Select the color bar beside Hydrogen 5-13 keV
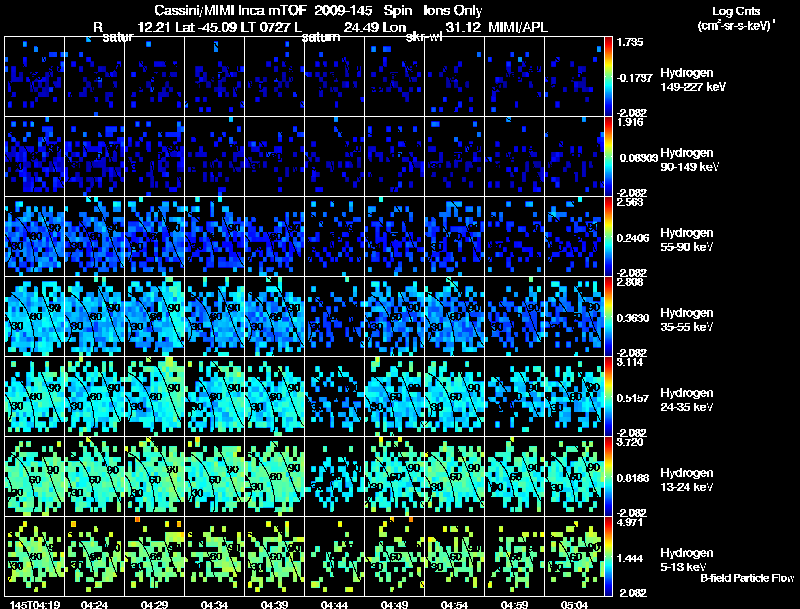Image resolution: width=800 pixels, height=609 pixels. pos(608,557)
